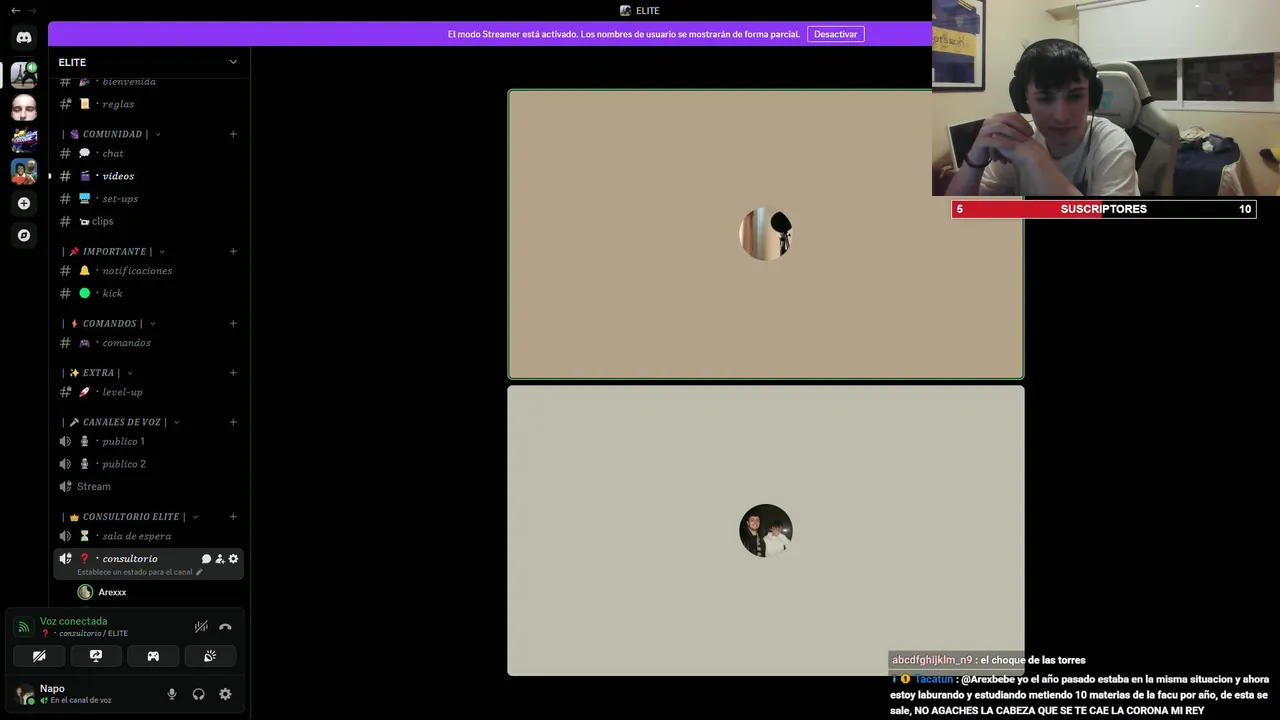
Task: Open the soccer players server icon
Action: 24,171
